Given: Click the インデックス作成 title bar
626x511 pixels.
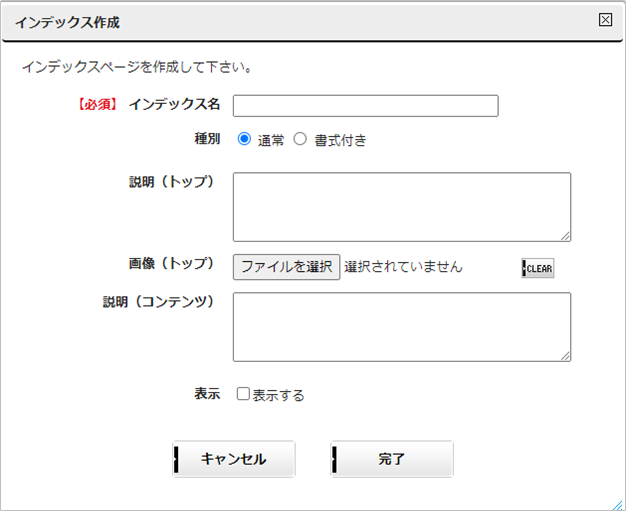Looking at the screenshot, I should 312,22.
